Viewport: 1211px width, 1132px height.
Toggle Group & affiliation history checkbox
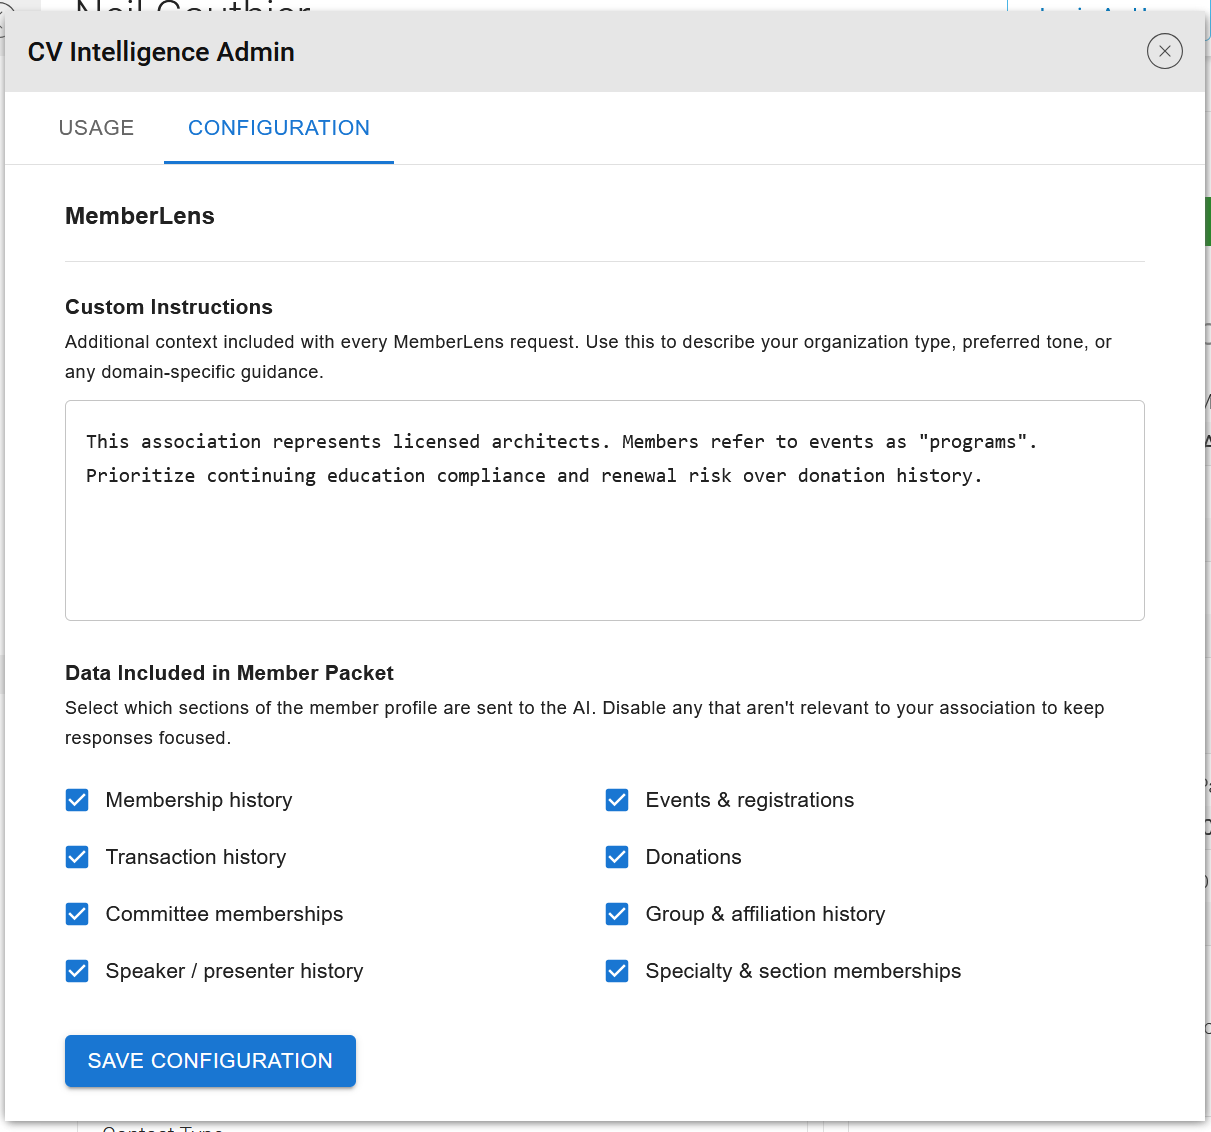pyautogui.click(x=617, y=914)
